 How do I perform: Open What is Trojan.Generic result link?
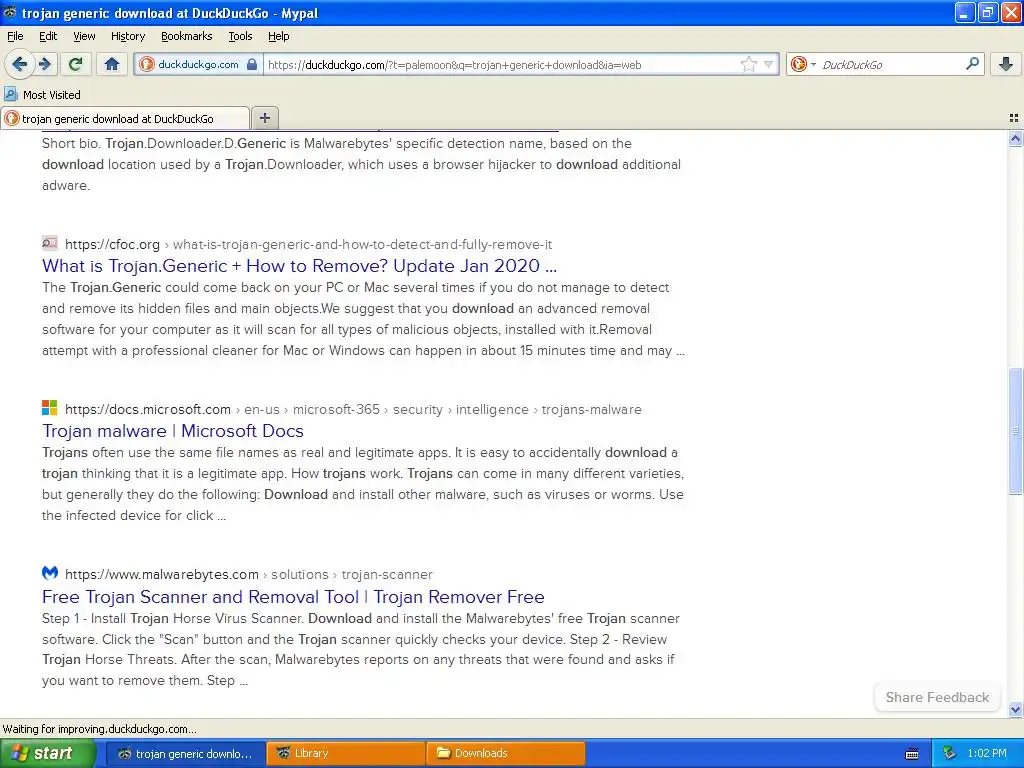299,266
